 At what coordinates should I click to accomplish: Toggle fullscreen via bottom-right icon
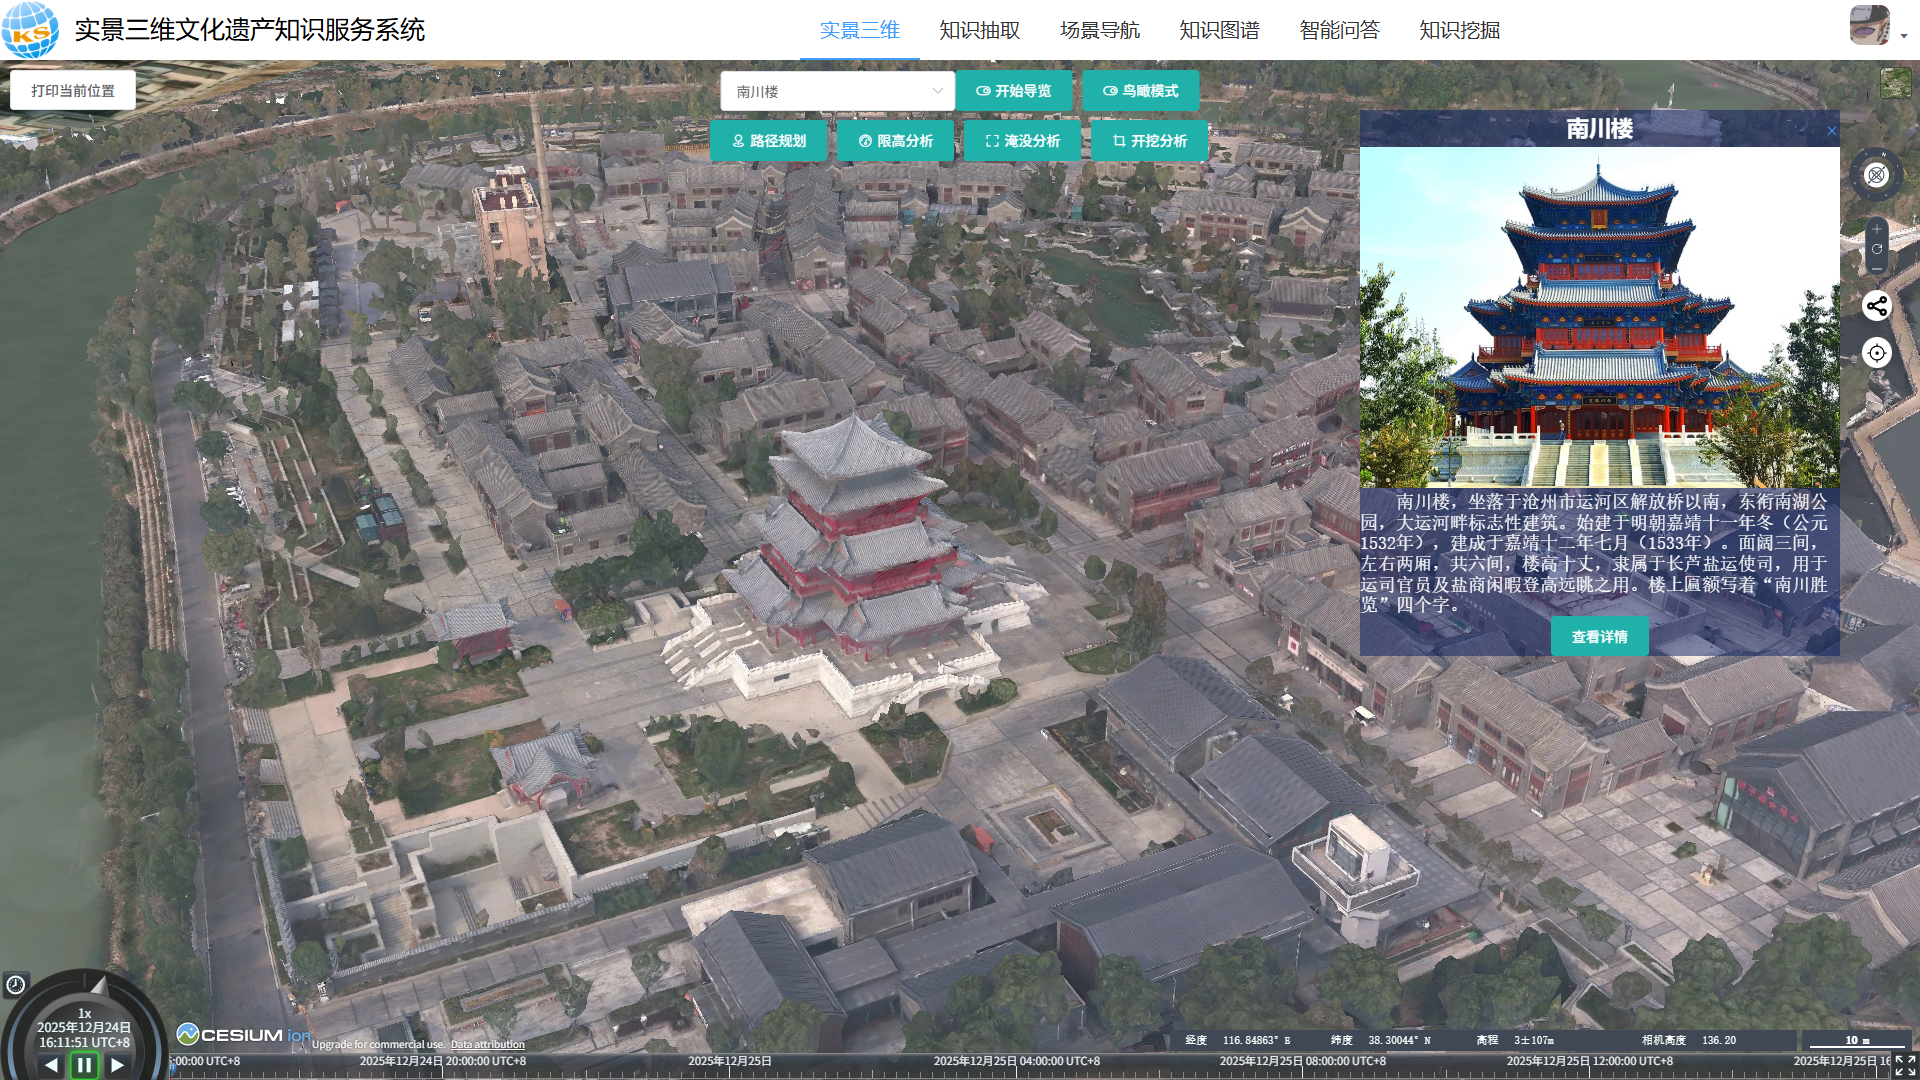(x=1905, y=1066)
